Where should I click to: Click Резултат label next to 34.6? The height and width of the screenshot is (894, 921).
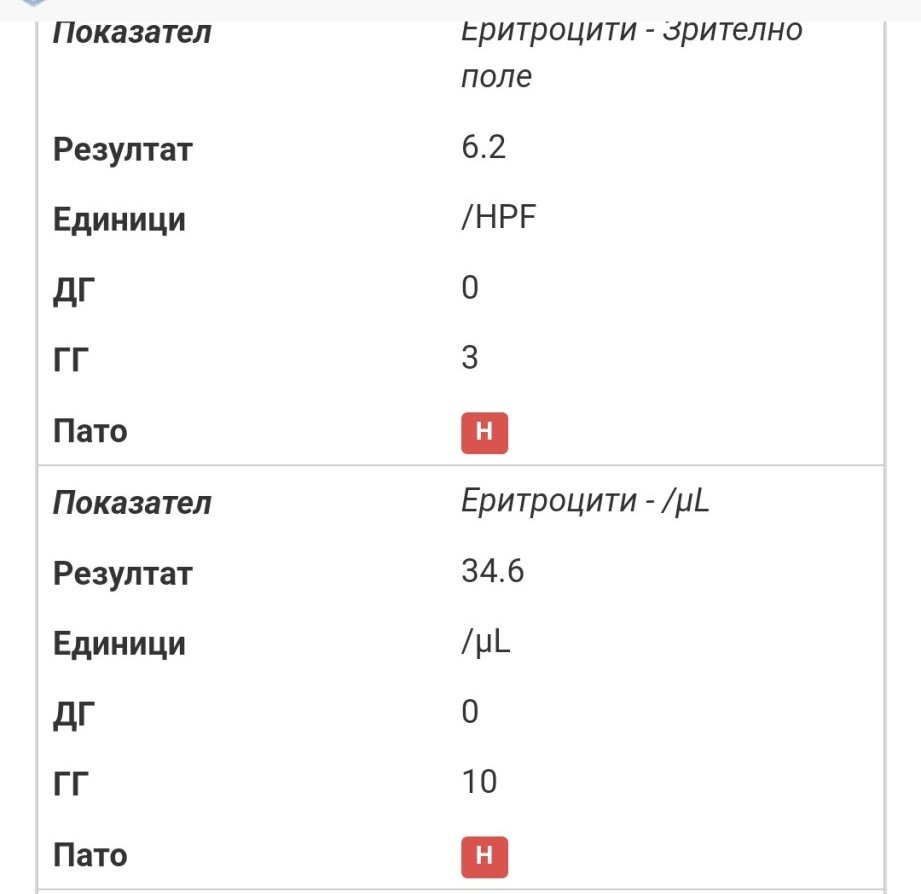tap(122, 575)
